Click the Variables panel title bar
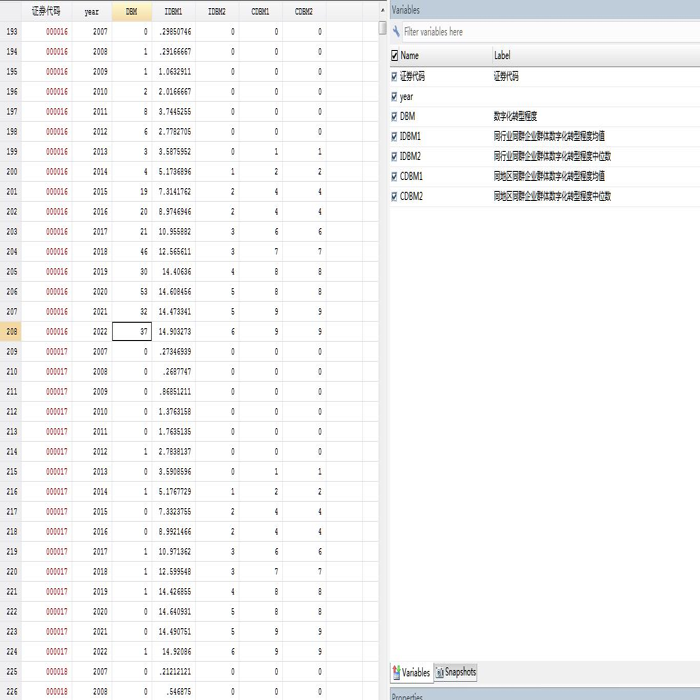This screenshot has width=700, height=700. (545, 10)
